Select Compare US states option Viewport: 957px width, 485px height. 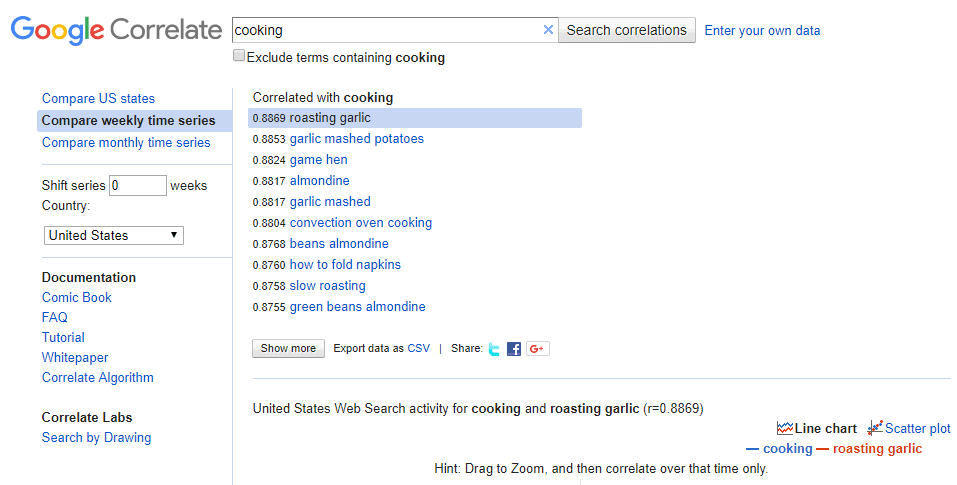(98, 99)
